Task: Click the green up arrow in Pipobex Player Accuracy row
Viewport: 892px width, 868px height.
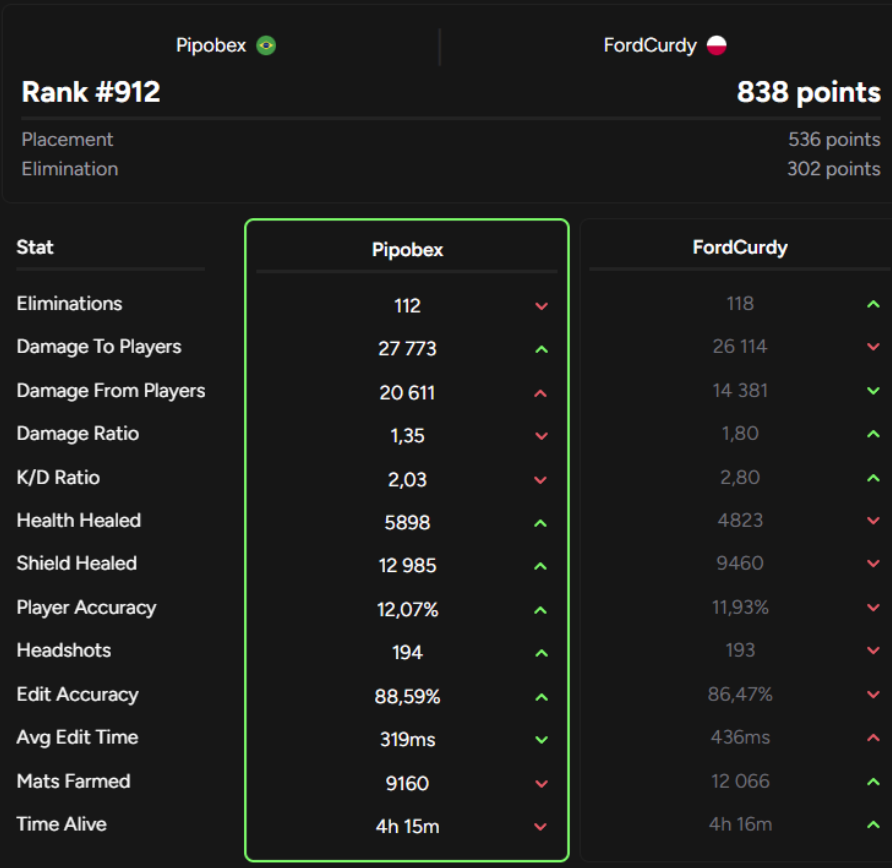Action: pyautogui.click(x=540, y=610)
